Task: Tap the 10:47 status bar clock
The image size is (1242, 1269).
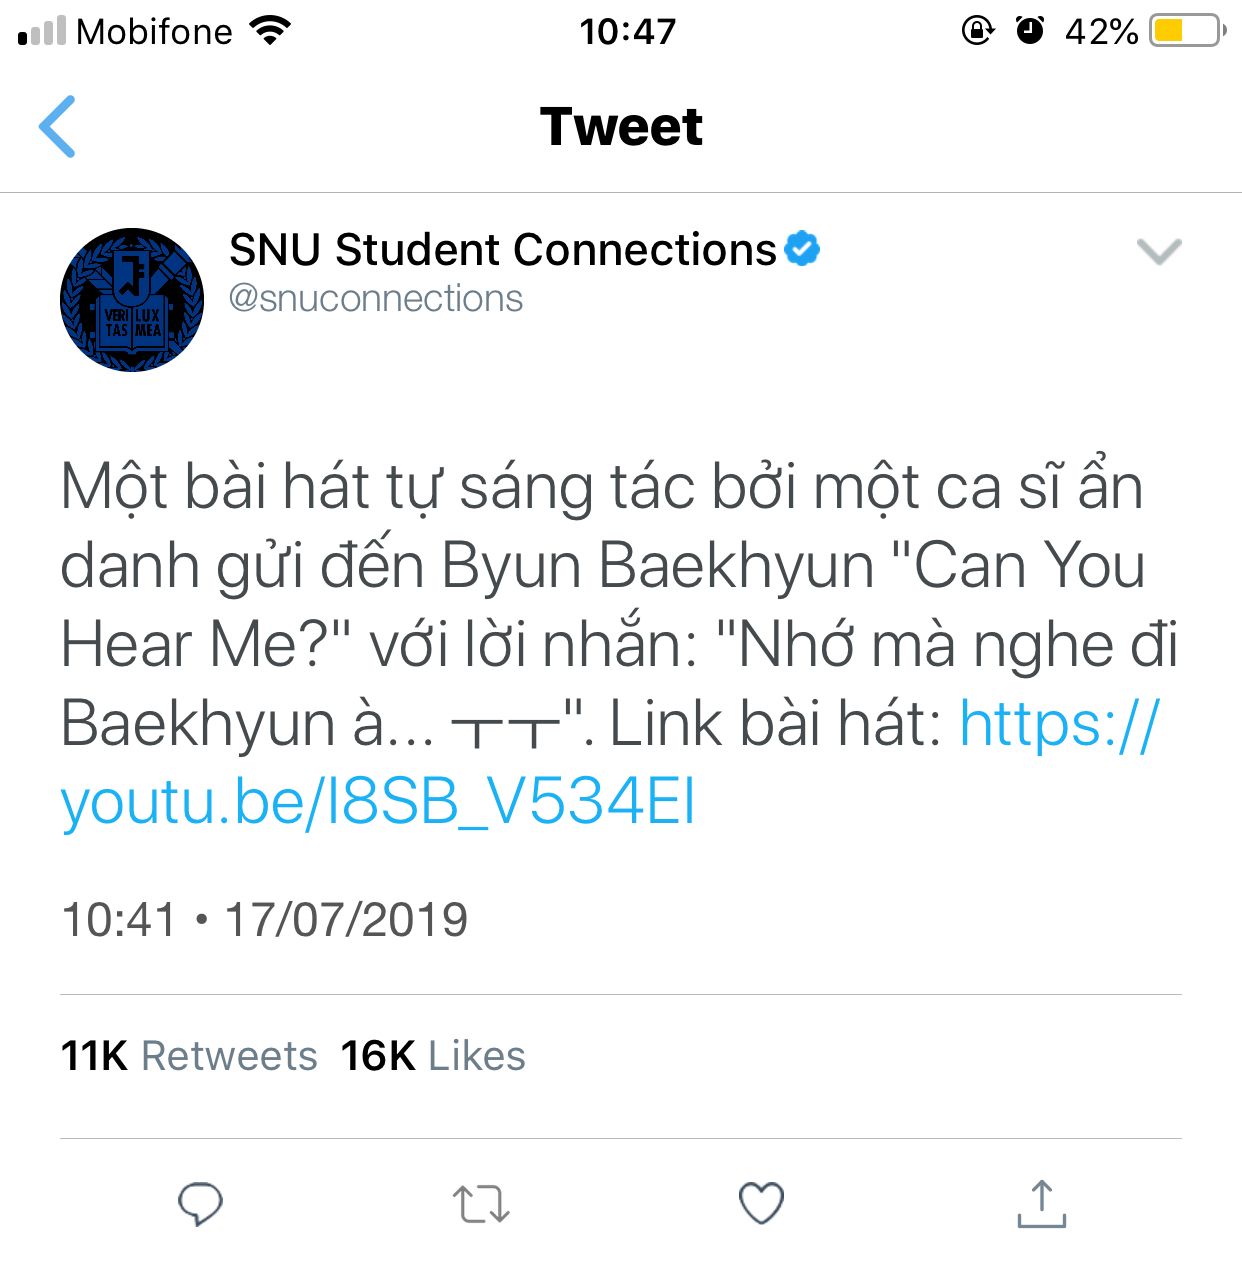Action: pyautogui.click(x=627, y=31)
